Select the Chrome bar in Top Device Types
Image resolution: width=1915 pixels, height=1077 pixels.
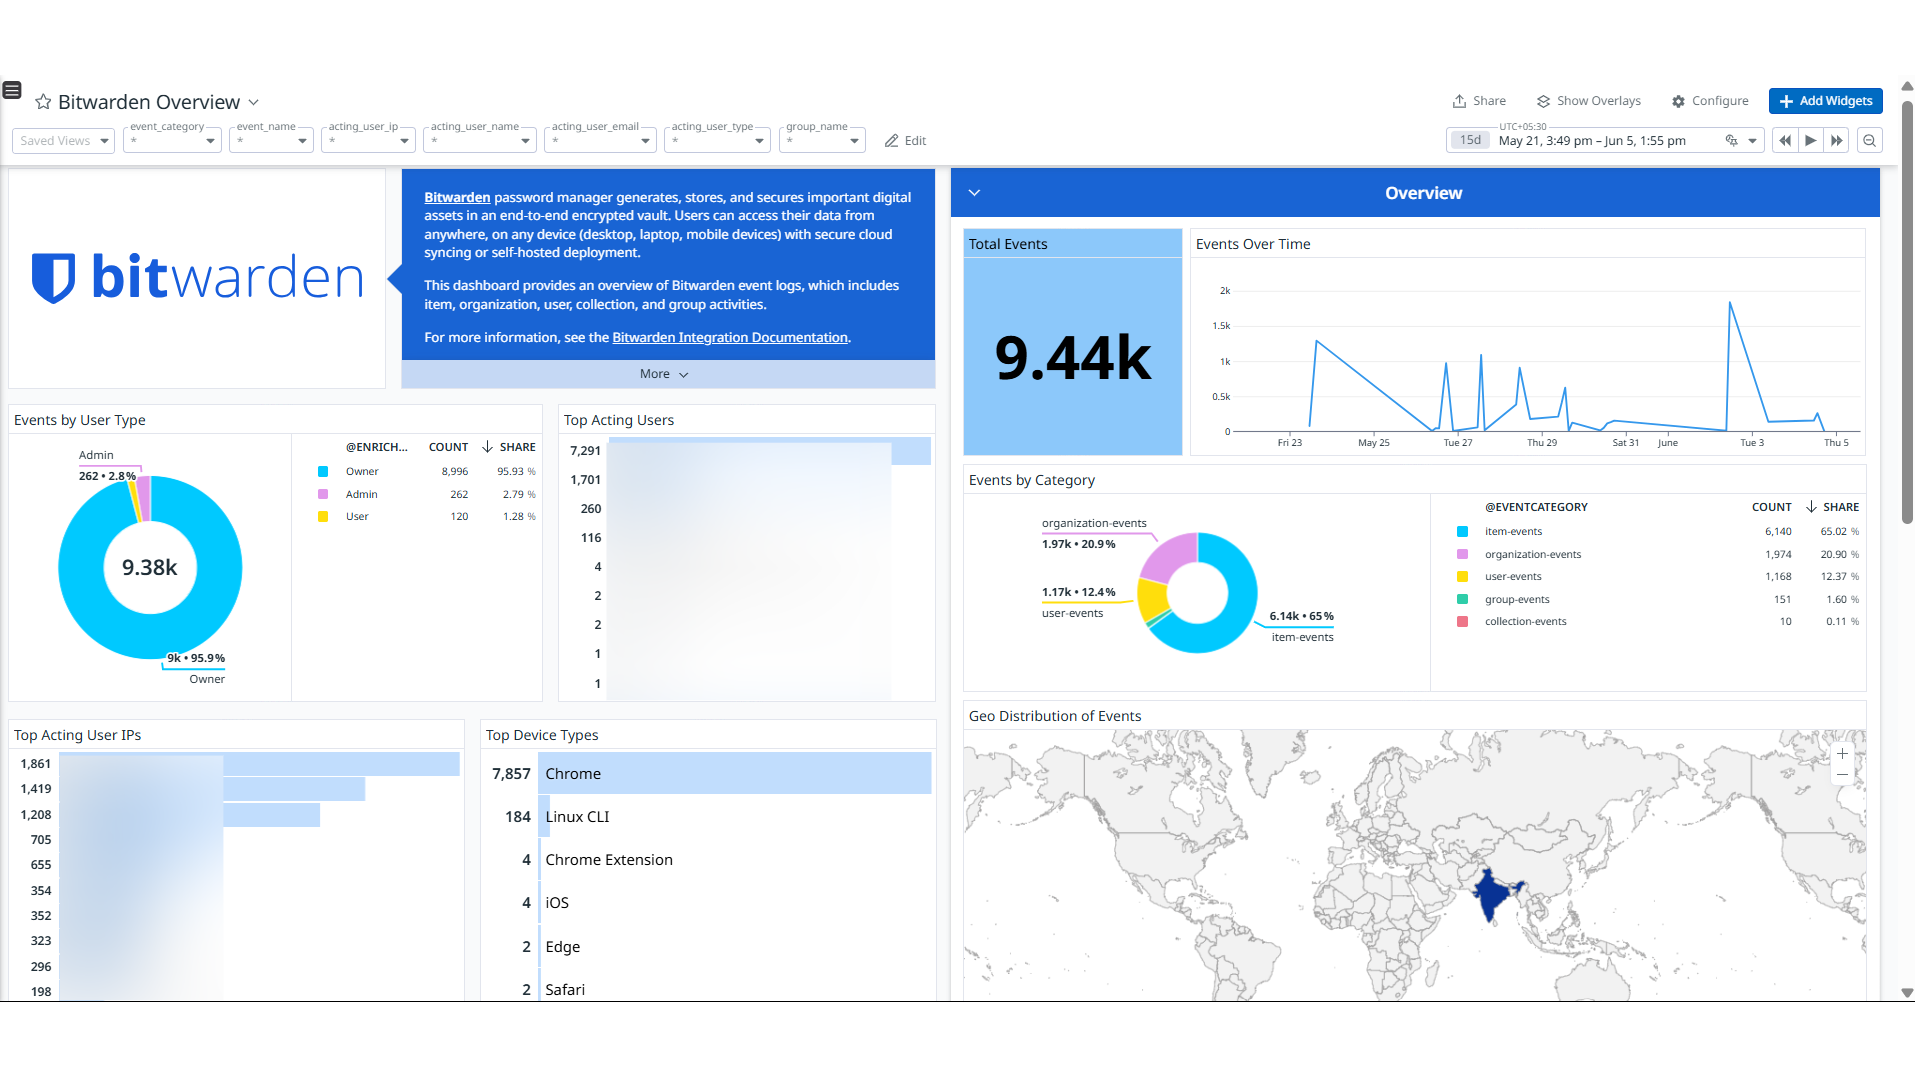(734, 774)
